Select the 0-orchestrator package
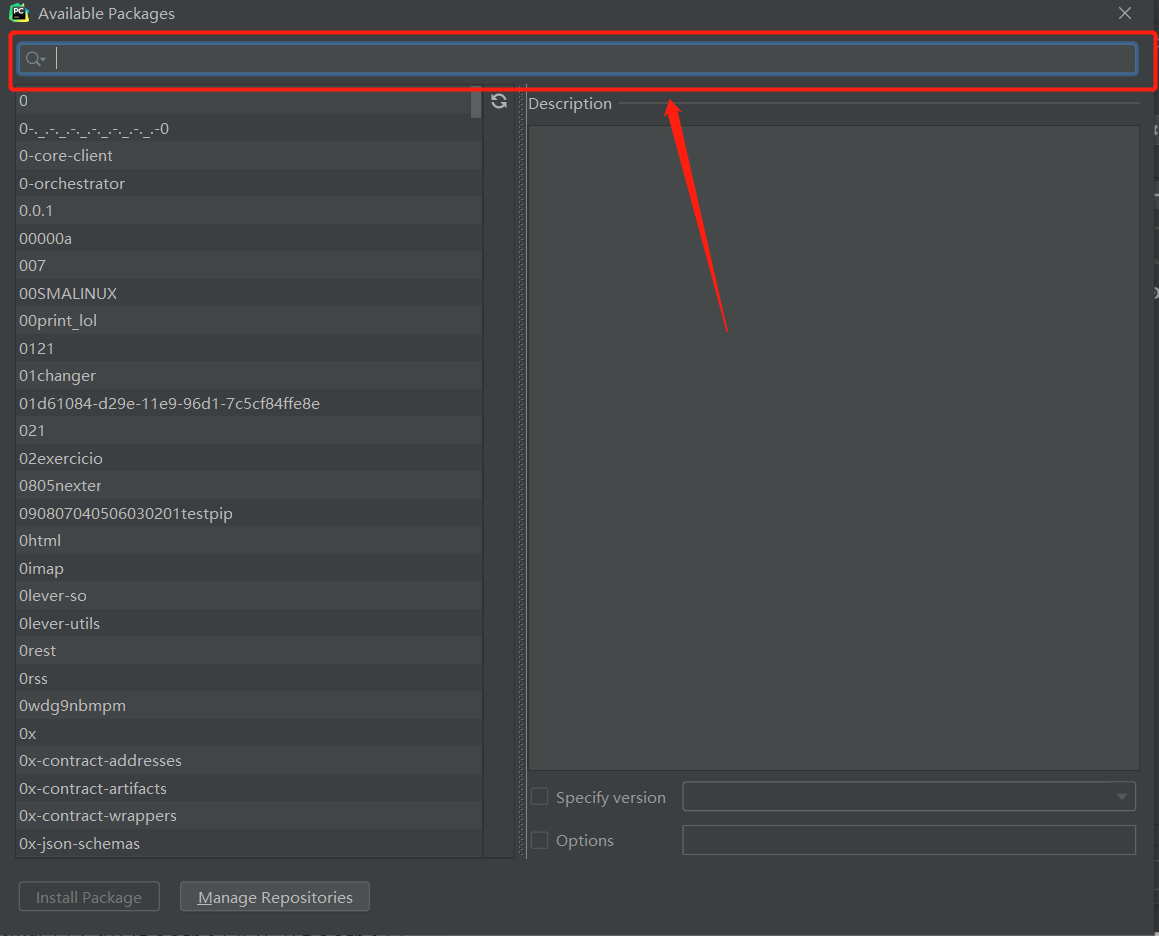This screenshot has width=1159, height=936. 249,183
